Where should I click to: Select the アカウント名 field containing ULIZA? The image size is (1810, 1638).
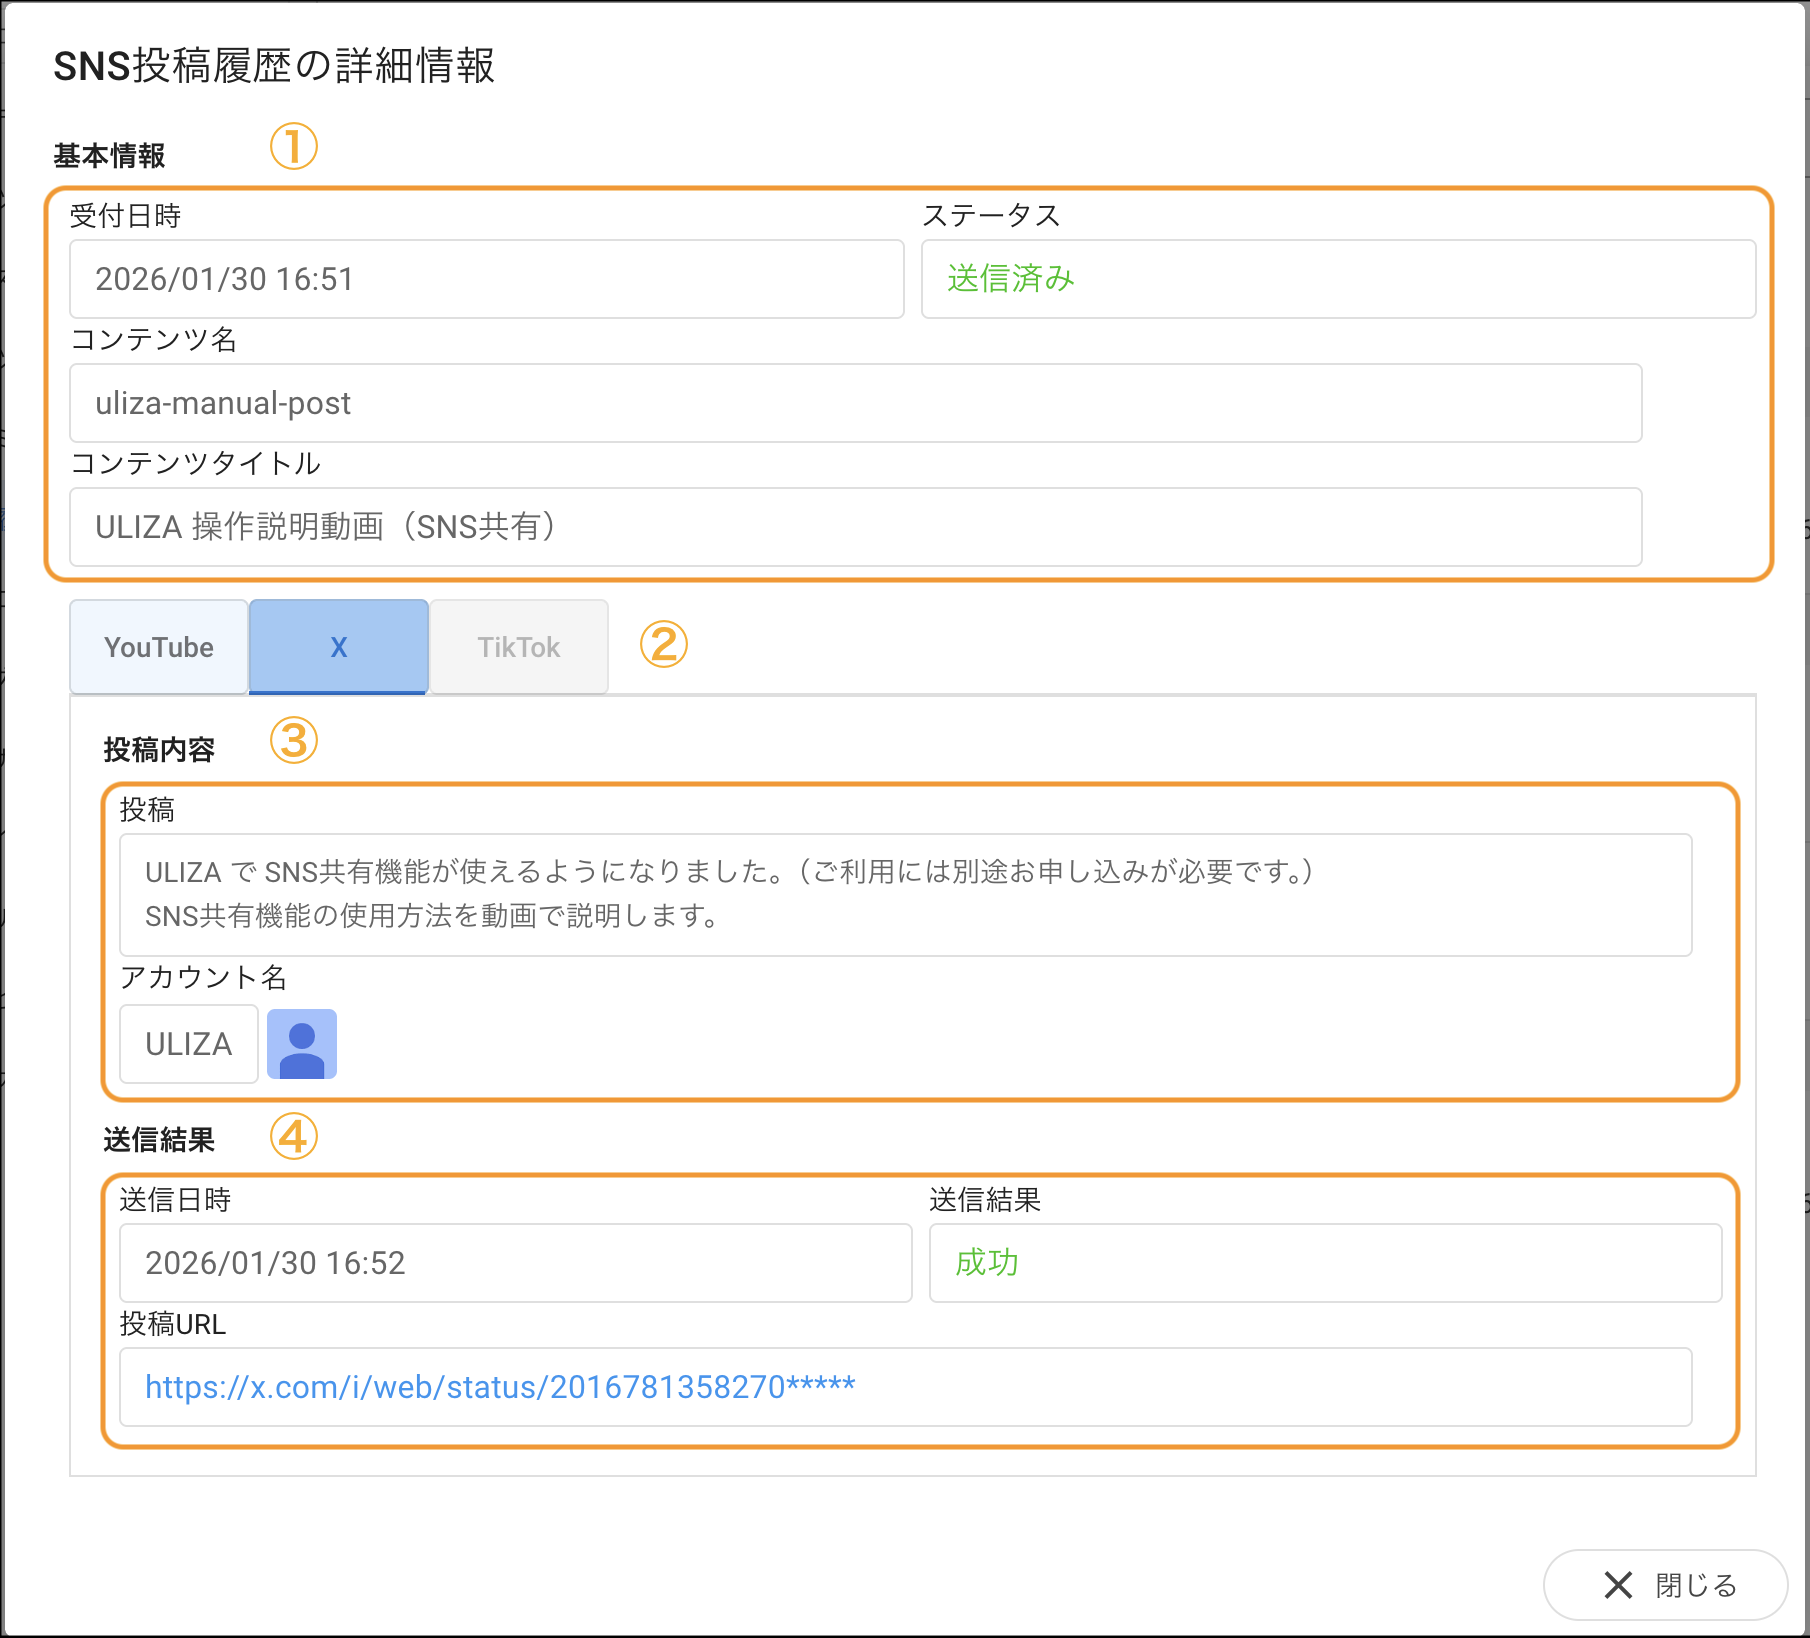189,1044
